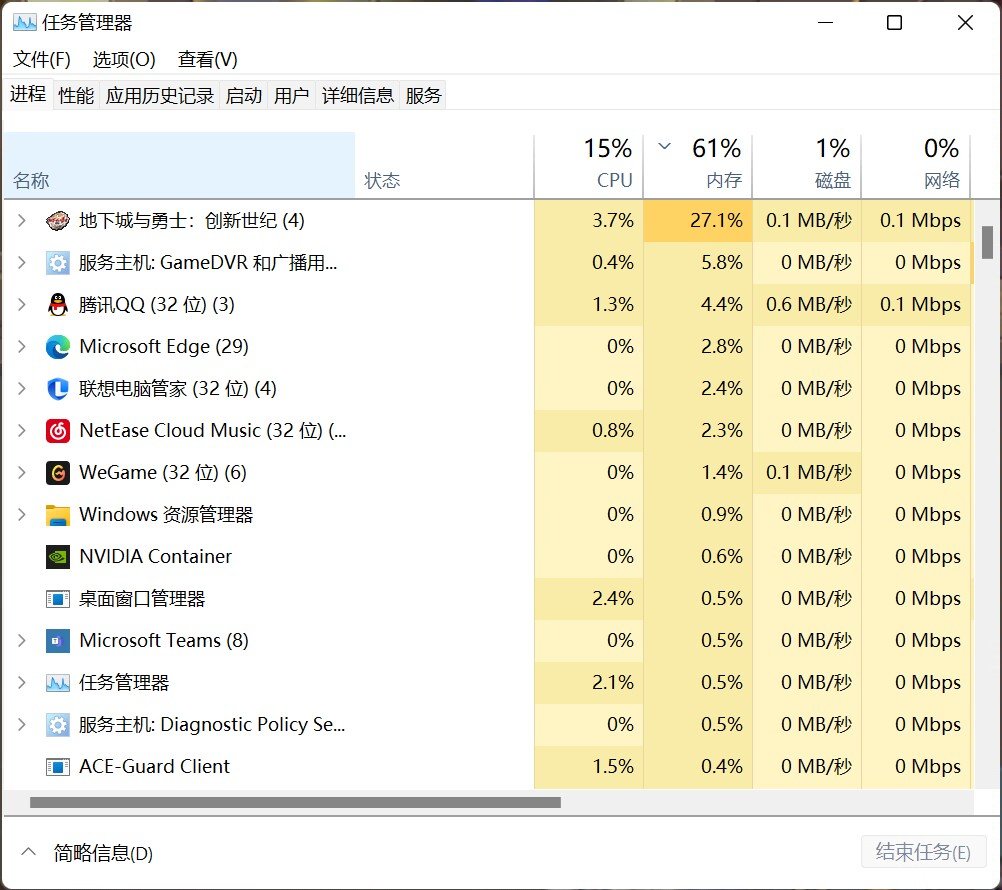Viewport: 1002px width, 890px height.
Task: Open the 选项(O) menu
Action: pyautogui.click(x=124, y=59)
